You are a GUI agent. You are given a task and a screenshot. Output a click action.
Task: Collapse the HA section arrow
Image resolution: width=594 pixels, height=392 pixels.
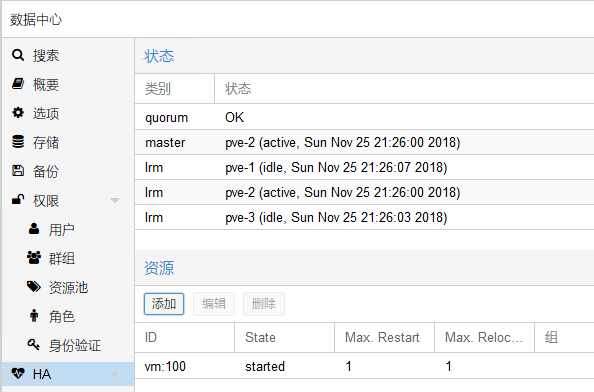115,374
